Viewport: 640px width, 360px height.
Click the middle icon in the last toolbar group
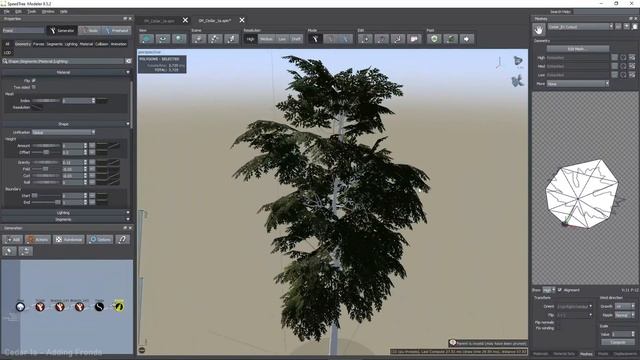(x=451, y=39)
